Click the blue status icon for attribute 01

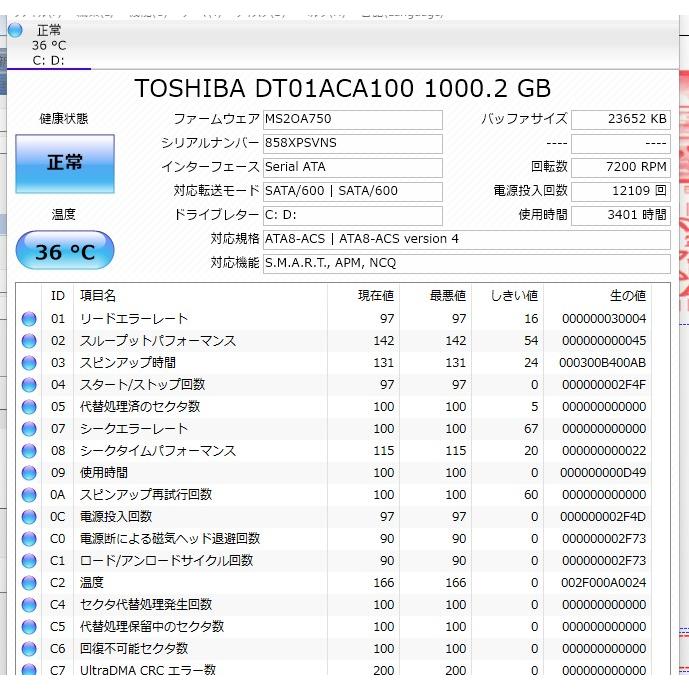coord(29,319)
